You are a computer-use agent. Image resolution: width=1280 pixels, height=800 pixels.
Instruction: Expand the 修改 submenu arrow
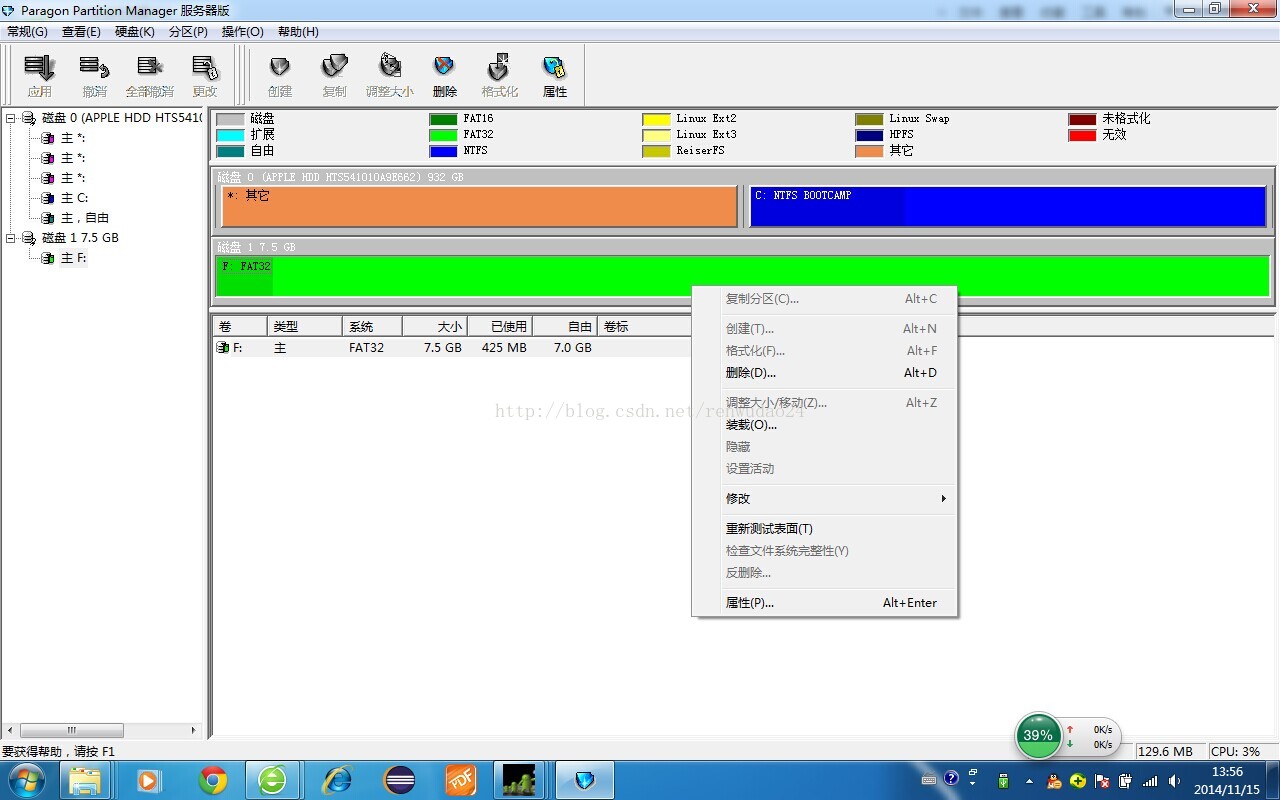pyautogui.click(x=943, y=499)
